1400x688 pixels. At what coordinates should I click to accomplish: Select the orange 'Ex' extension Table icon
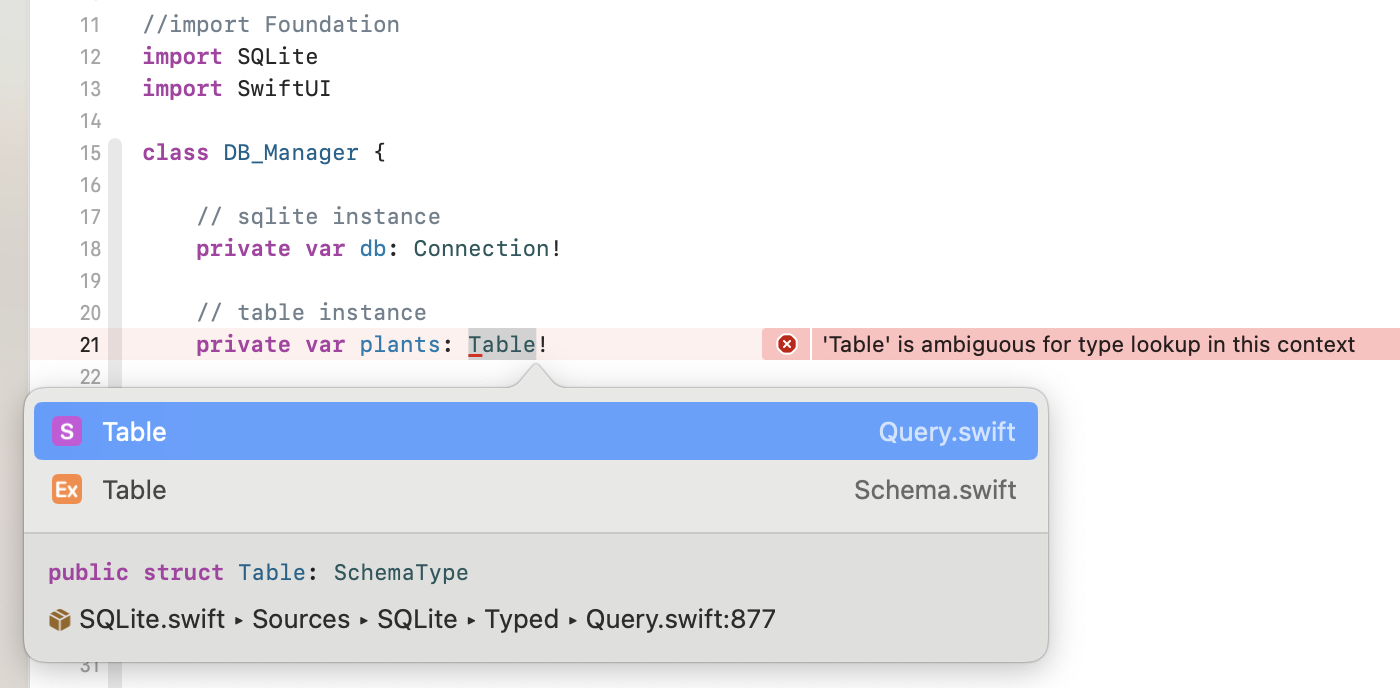[x=66, y=489]
